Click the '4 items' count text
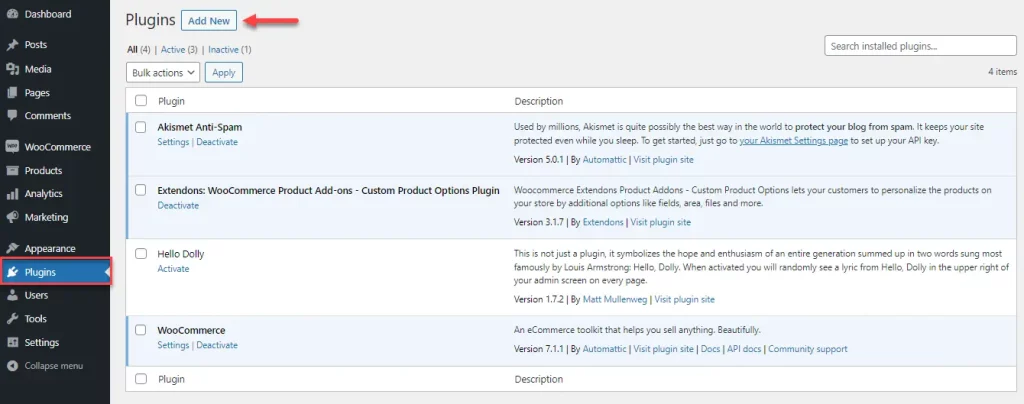Screen dimensions: 1024x404 click(x=1002, y=71)
